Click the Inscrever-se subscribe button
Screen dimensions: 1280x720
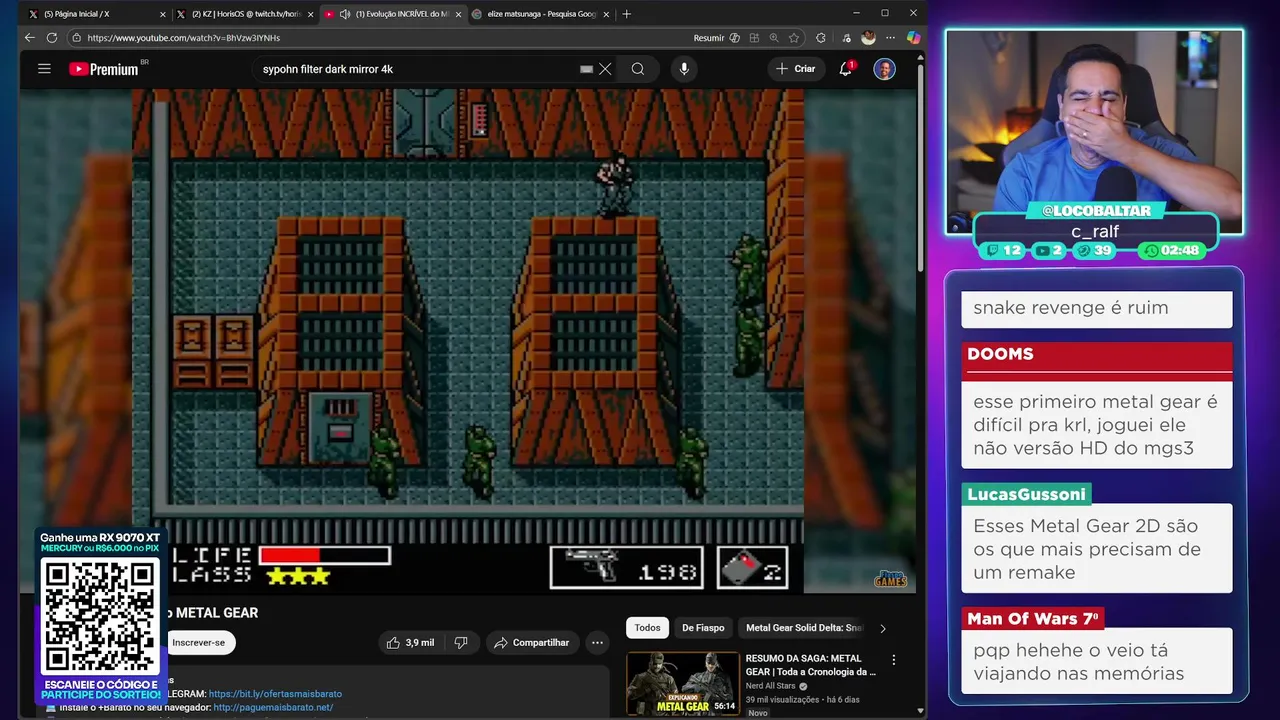(198, 642)
